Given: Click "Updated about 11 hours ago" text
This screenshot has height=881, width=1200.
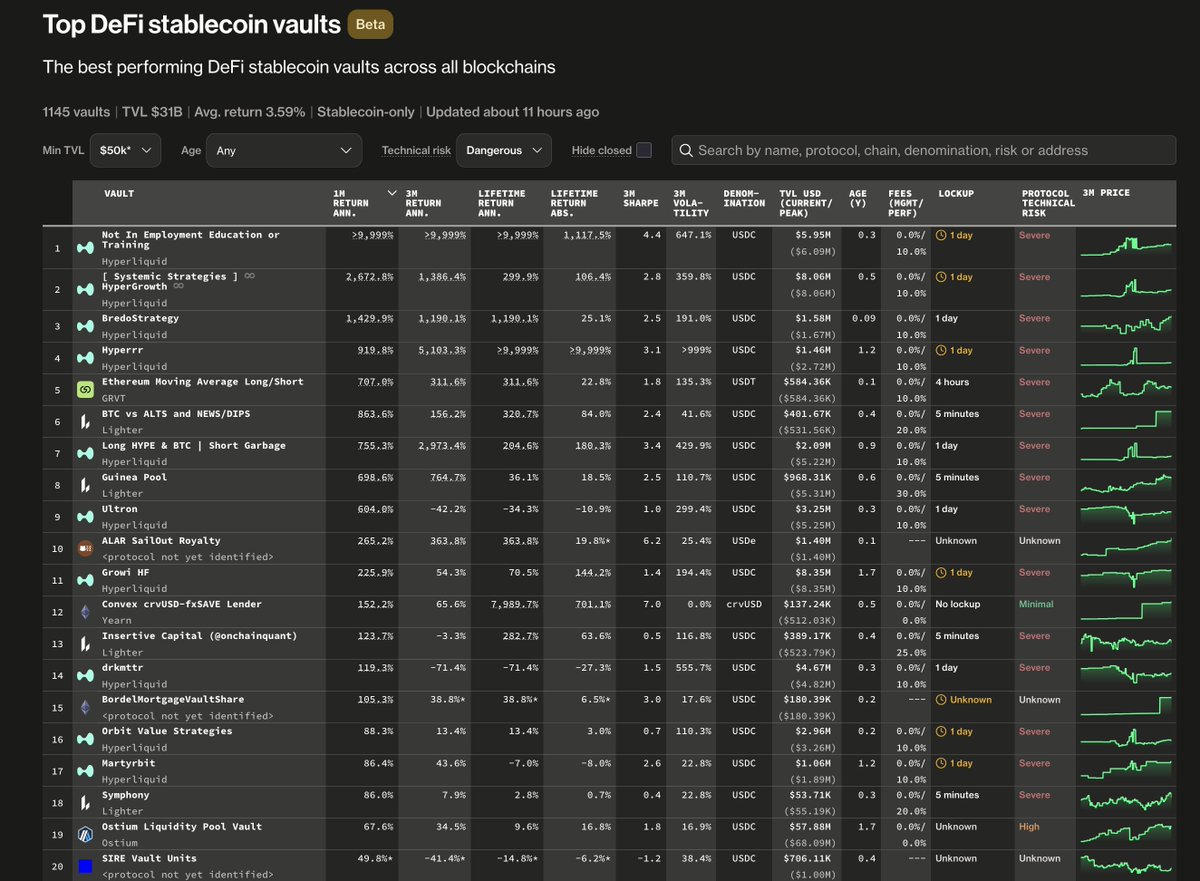Looking at the screenshot, I should (512, 112).
